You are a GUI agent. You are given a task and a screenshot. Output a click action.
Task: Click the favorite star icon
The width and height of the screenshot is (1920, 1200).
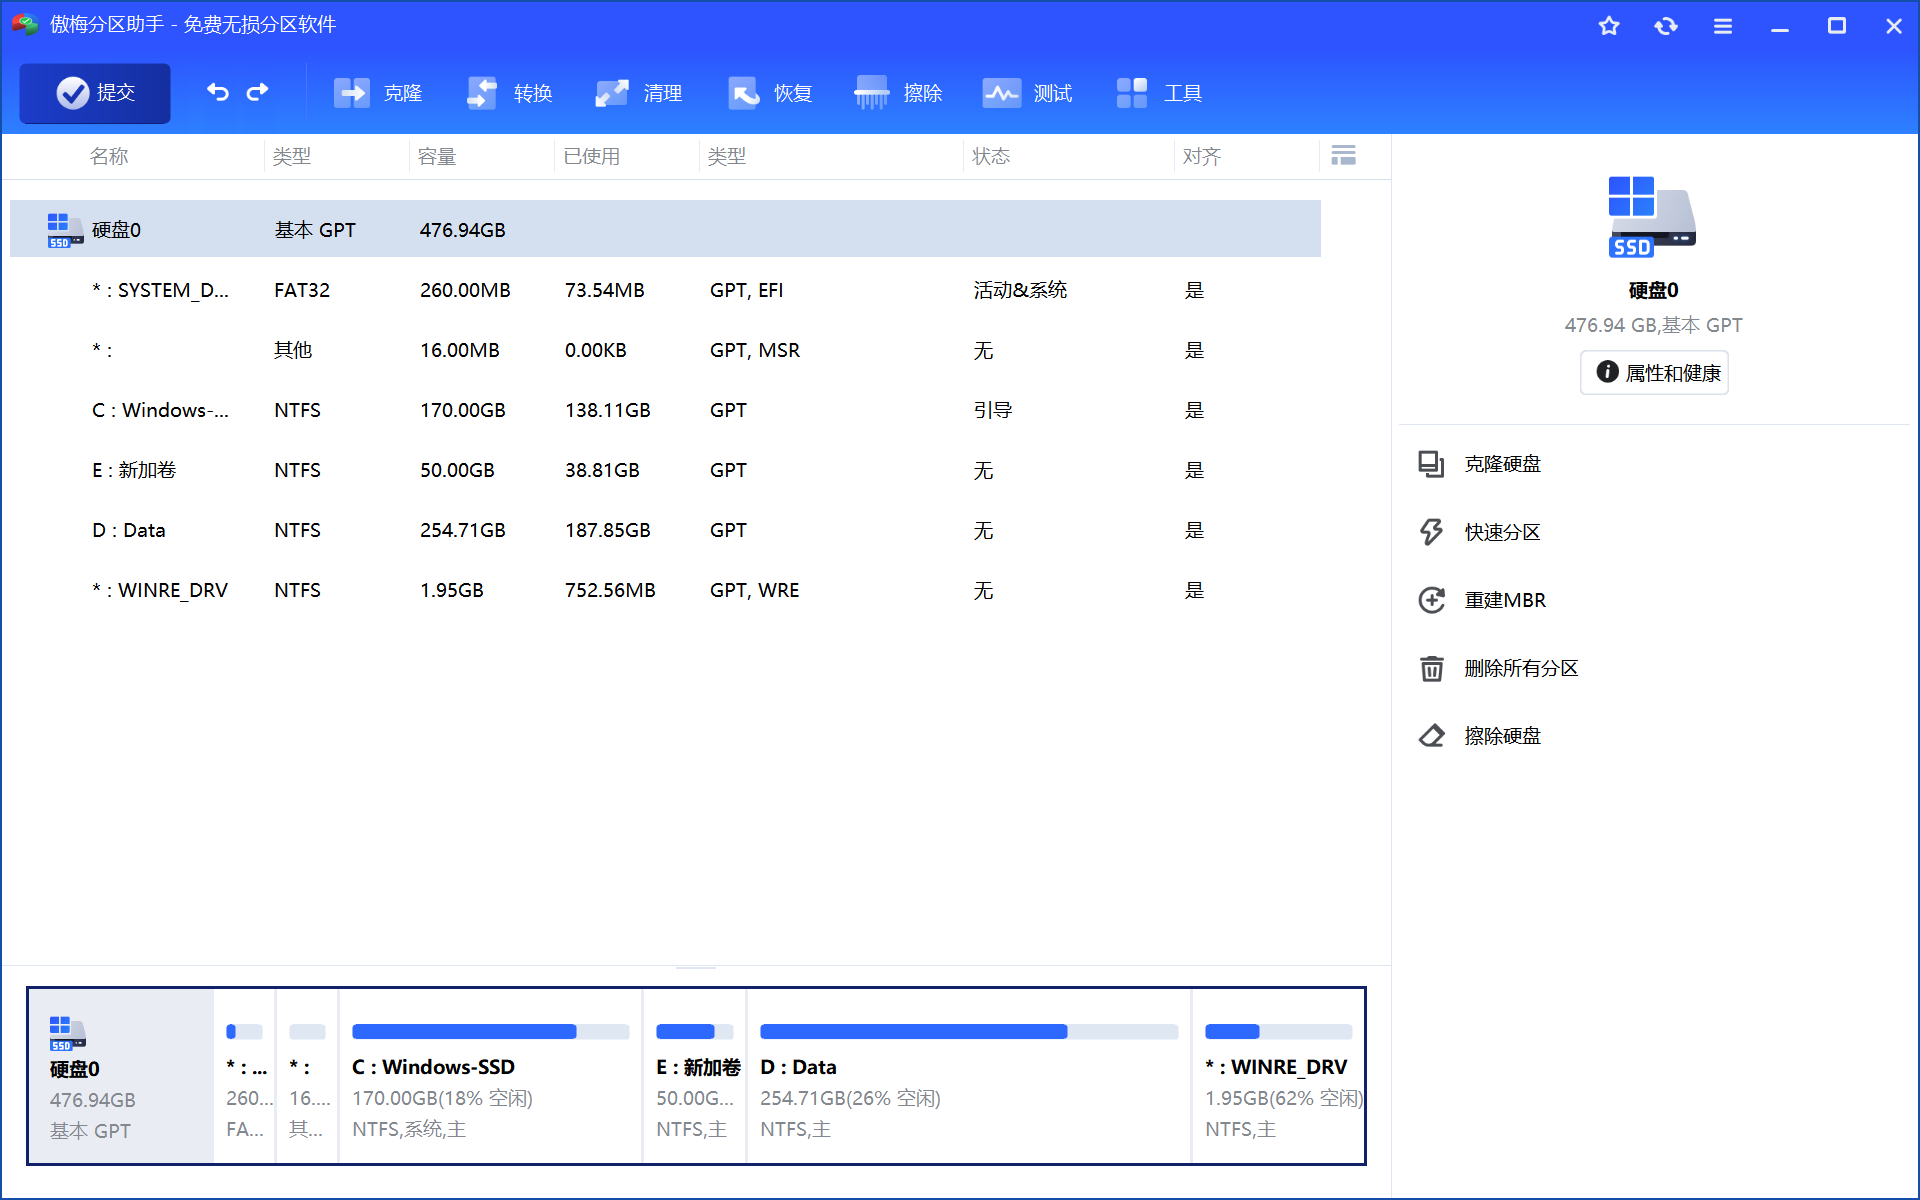[x=1609, y=27]
